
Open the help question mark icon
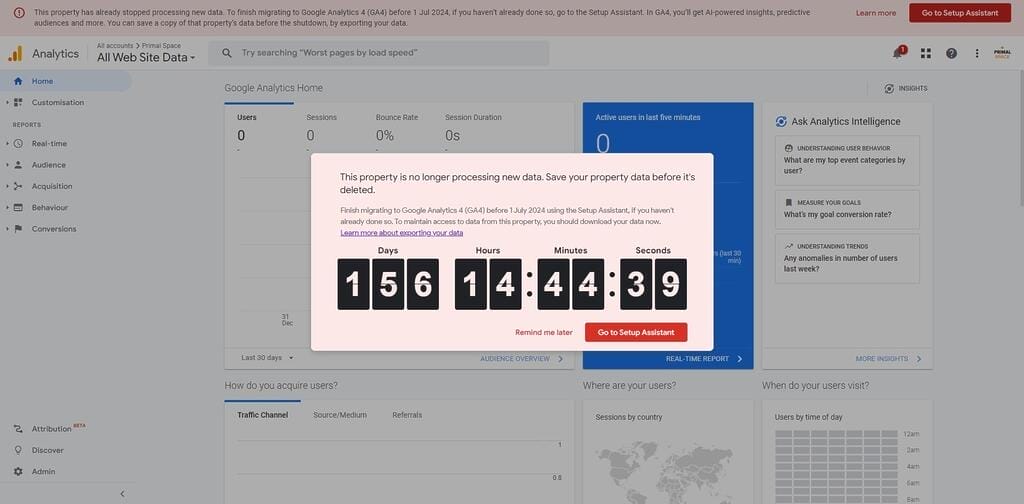tap(952, 54)
